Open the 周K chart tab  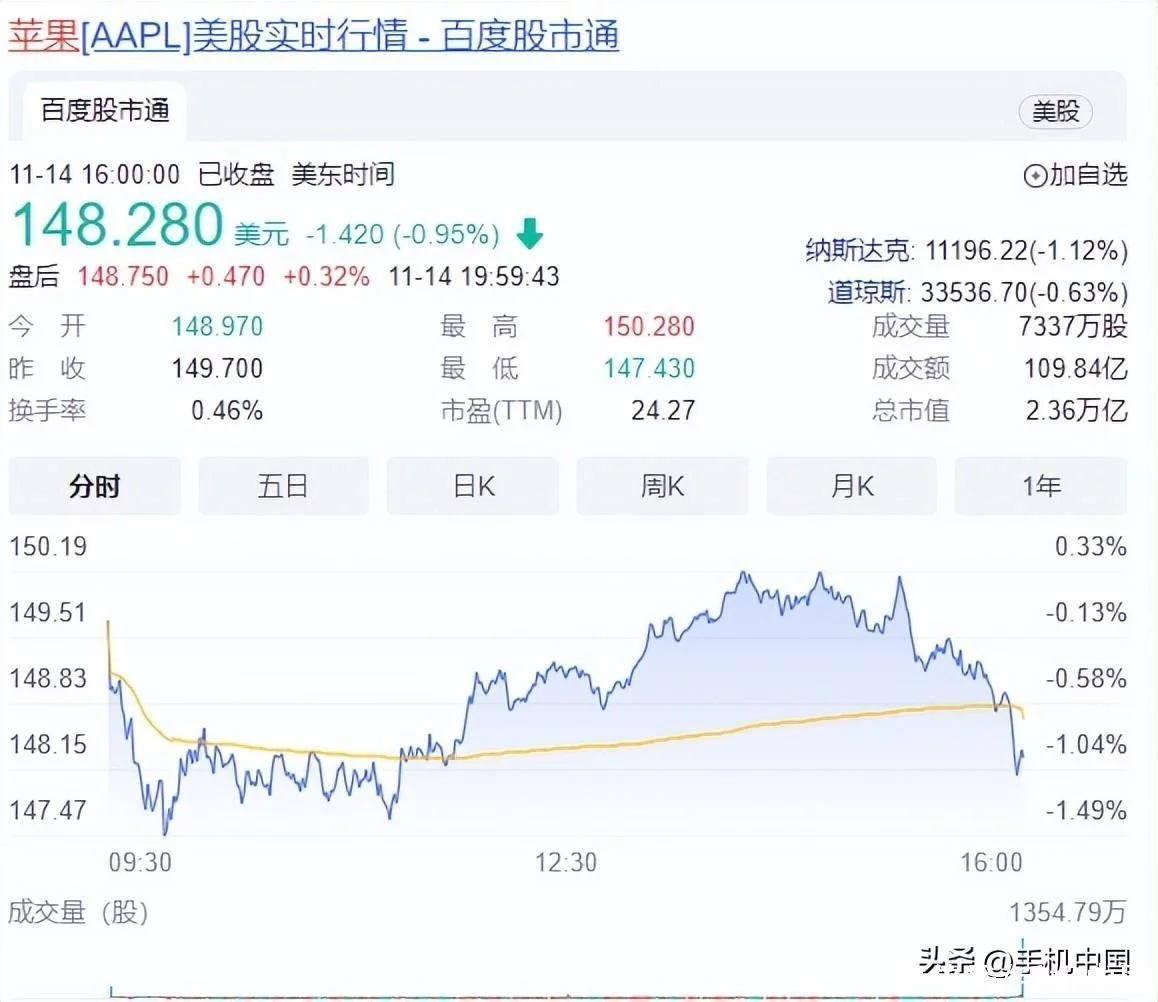662,486
